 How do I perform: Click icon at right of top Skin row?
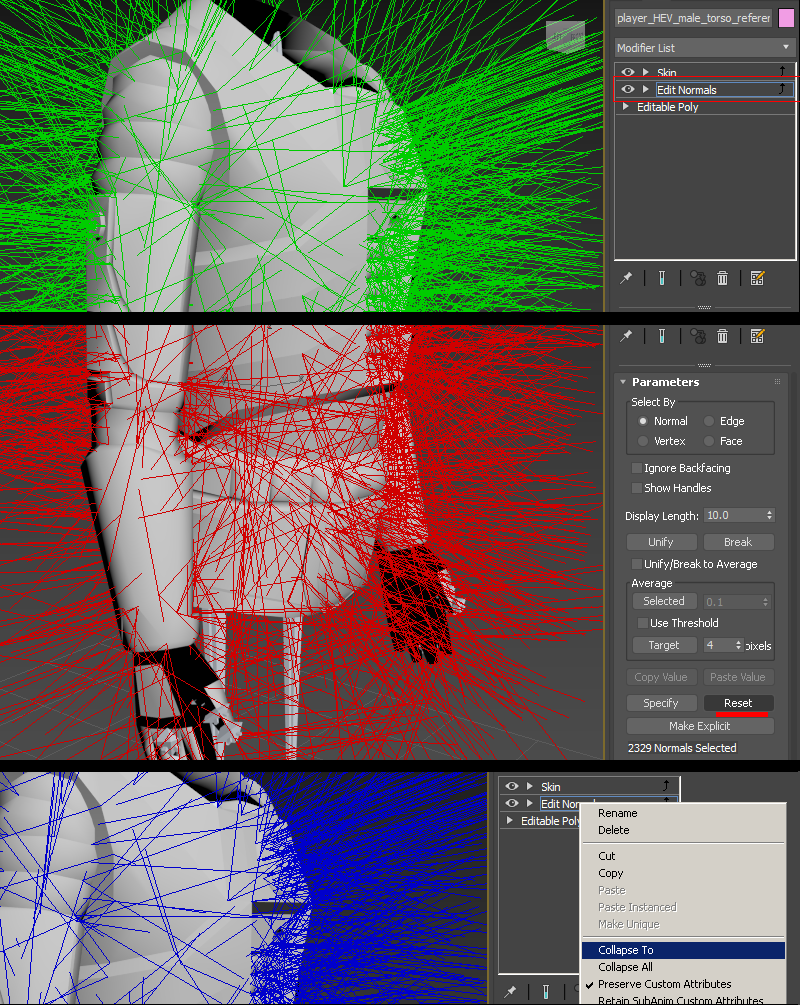[x=782, y=71]
